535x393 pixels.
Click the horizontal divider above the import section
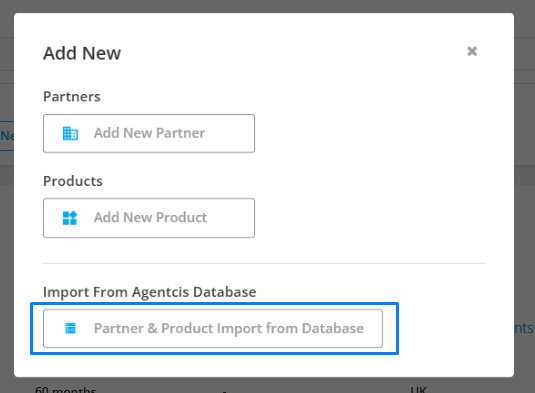(x=264, y=263)
